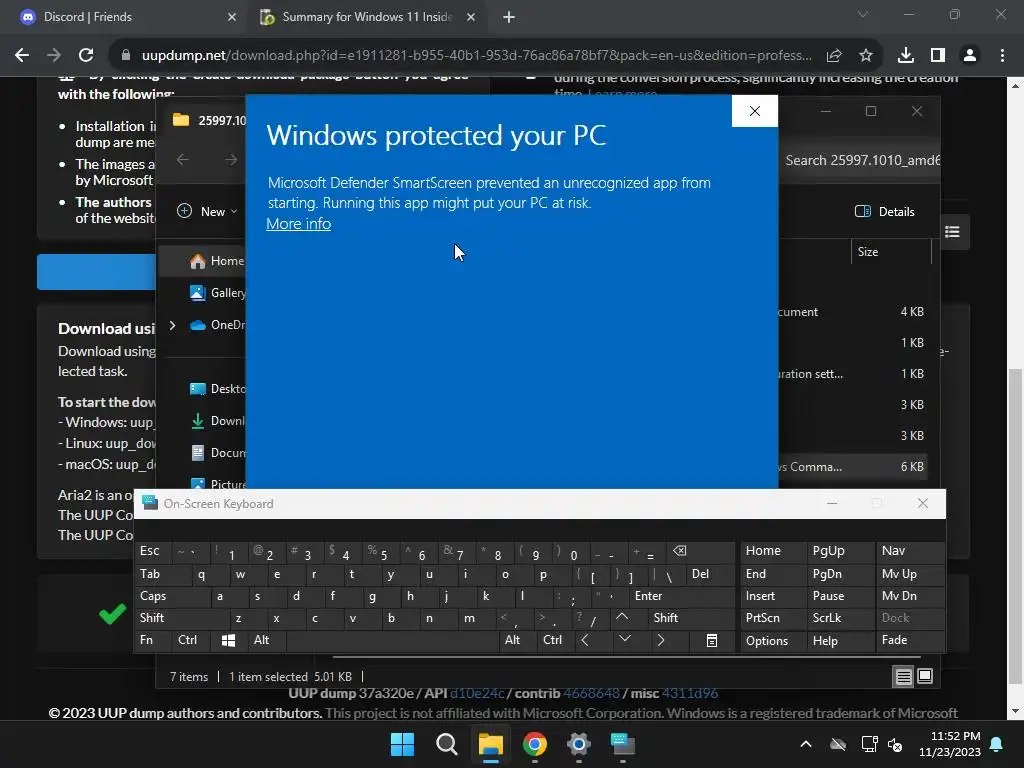Click Nav key on On-Screen Keyboard
The height and width of the screenshot is (768, 1024).
910,551
